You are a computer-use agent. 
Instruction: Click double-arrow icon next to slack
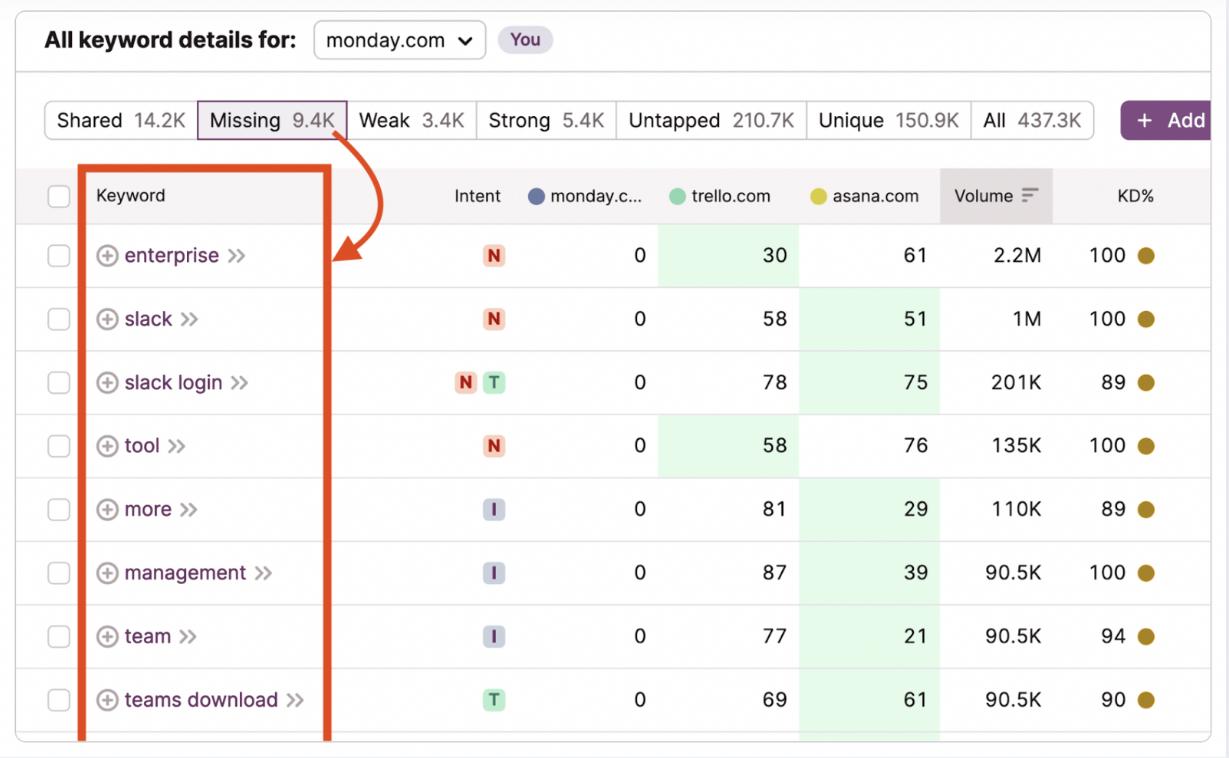coord(189,319)
